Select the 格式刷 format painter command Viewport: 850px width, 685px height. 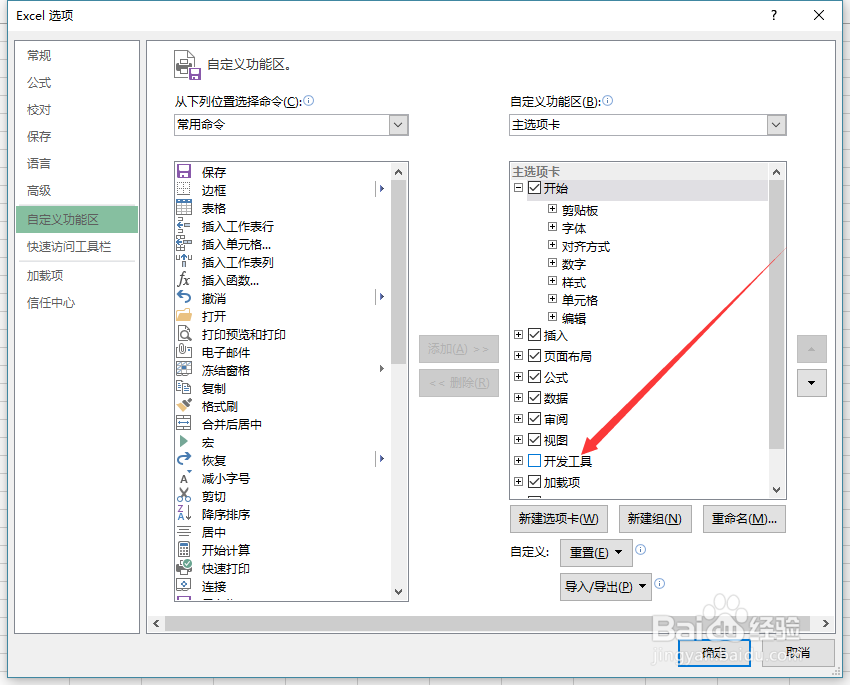click(x=185, y=406)
